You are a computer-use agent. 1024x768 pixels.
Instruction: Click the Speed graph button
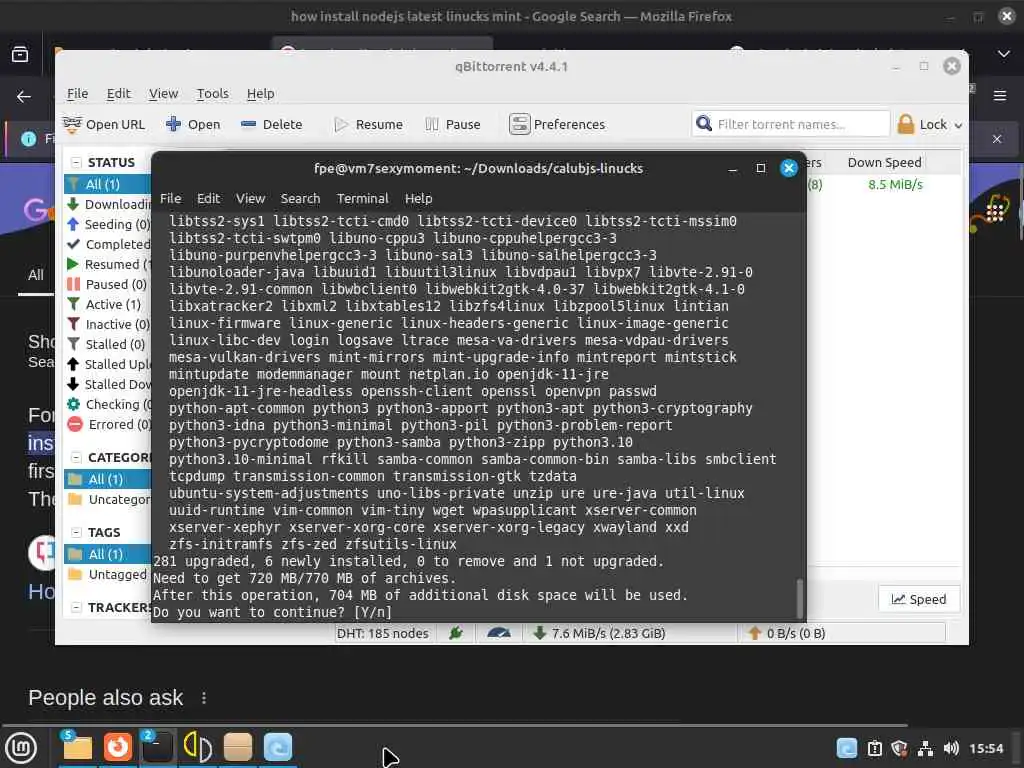[919, 599]
